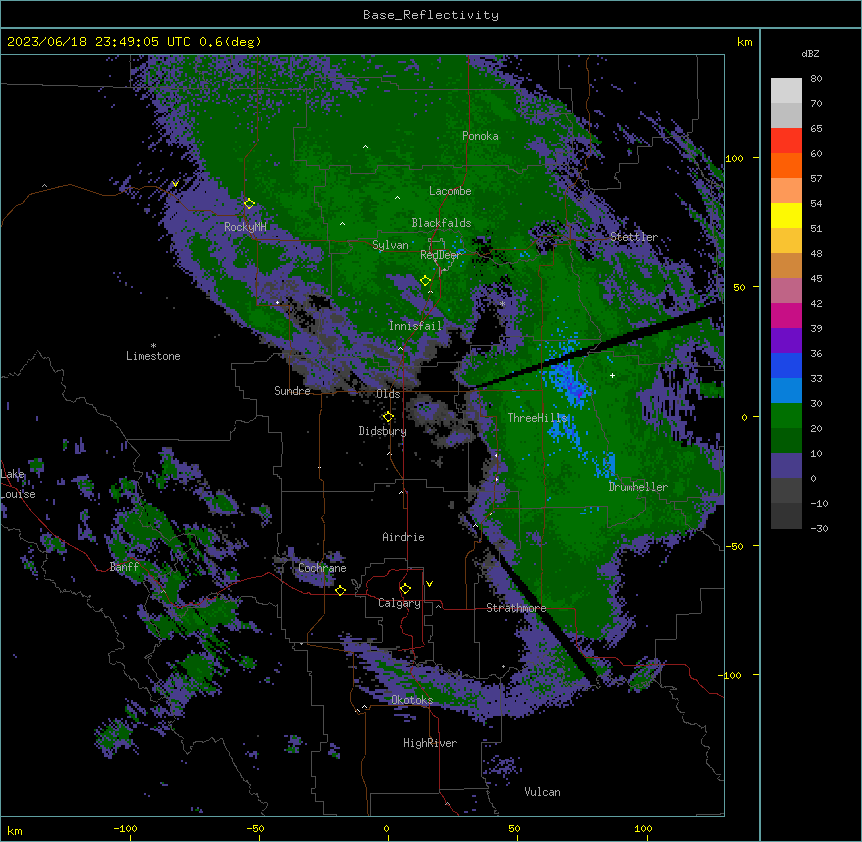This screenshot has width=862, height=842.
Task: Click the Base_Reflectivity title
Action: click(x=431, y=15)
